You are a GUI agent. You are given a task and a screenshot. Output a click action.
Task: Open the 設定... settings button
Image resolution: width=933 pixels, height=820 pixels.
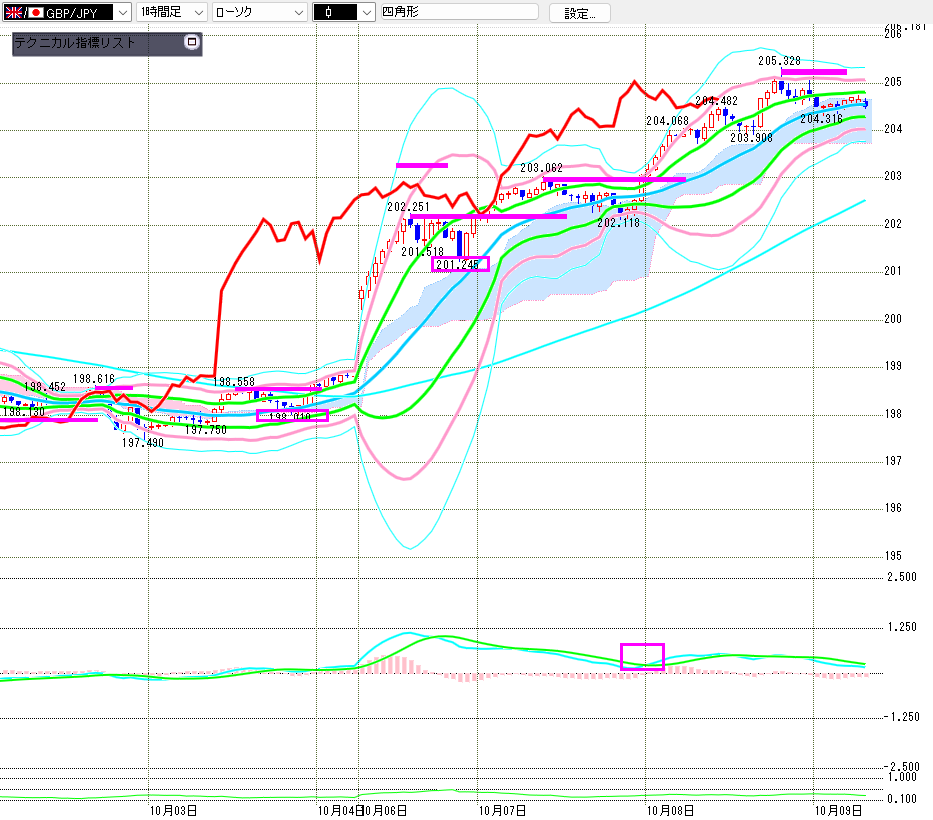pos(579,13)
